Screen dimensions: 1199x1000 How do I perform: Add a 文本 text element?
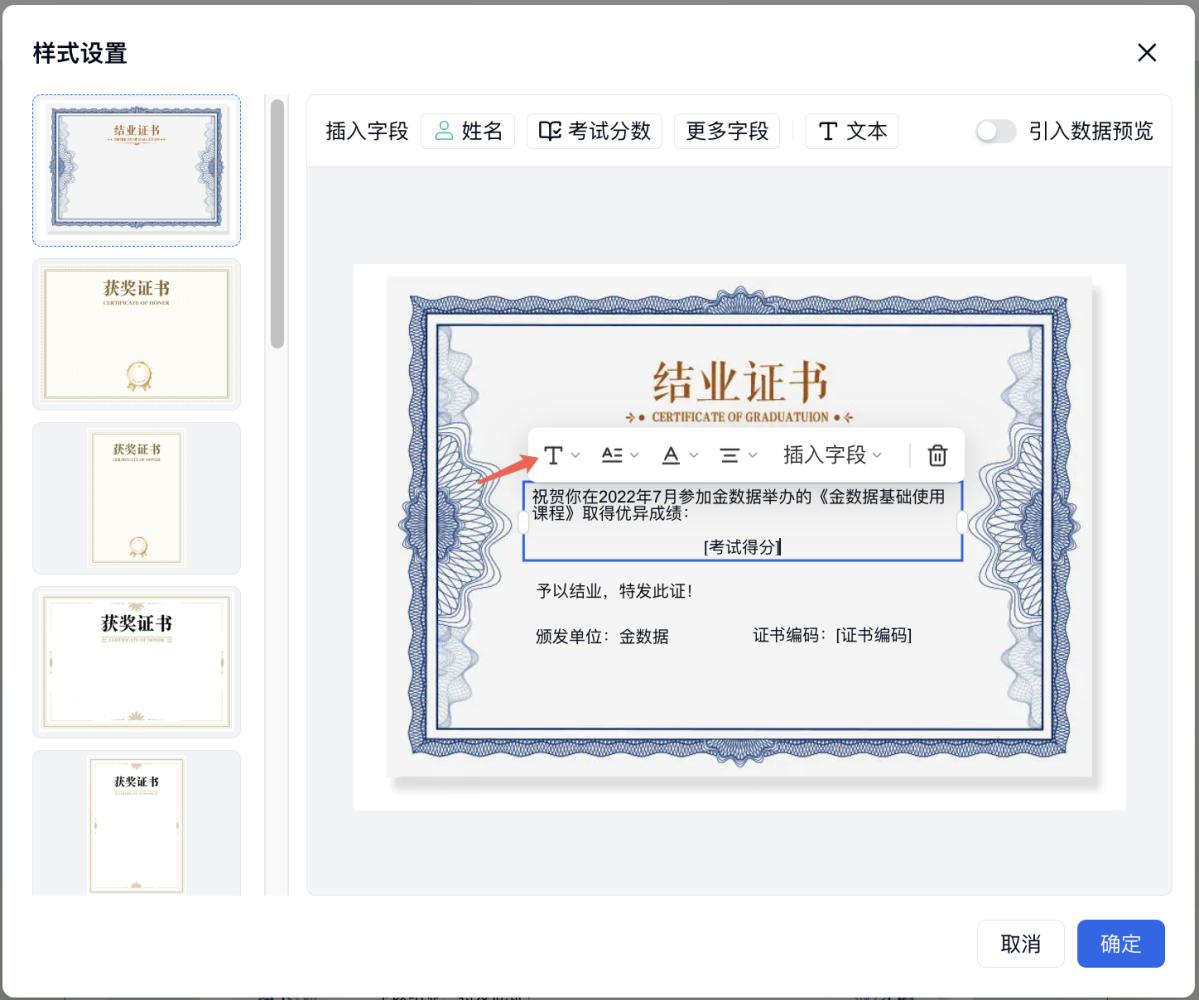(x=852, y=131)
